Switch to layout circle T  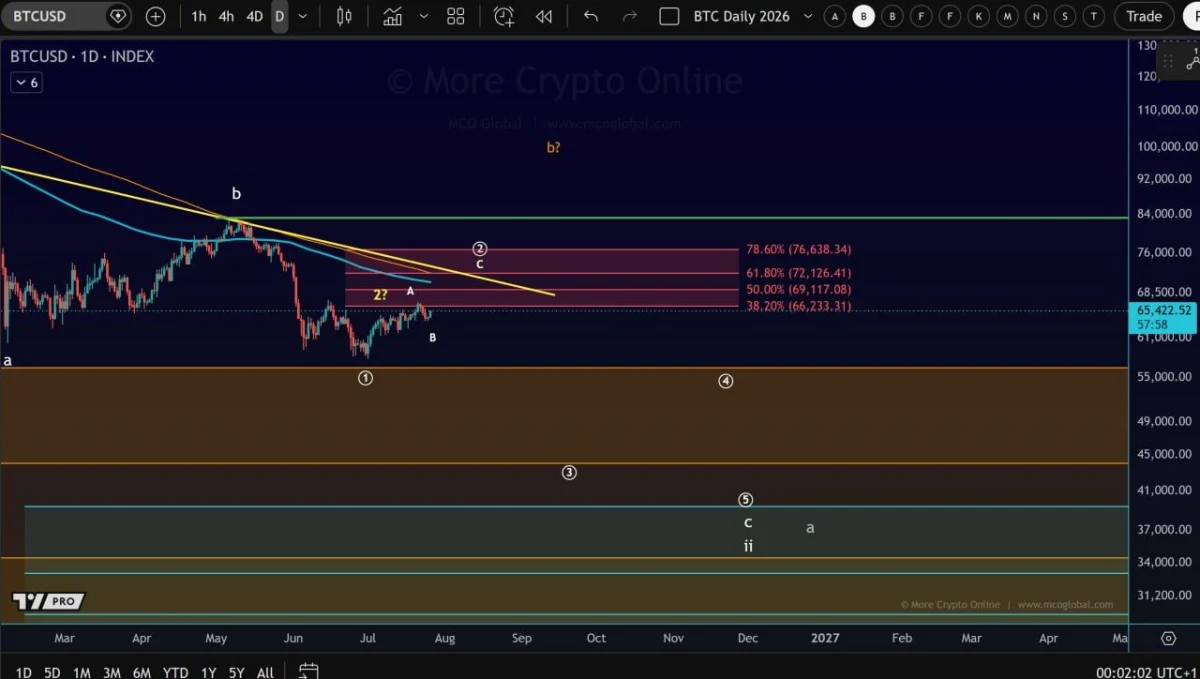click(x=1095, y=16)
